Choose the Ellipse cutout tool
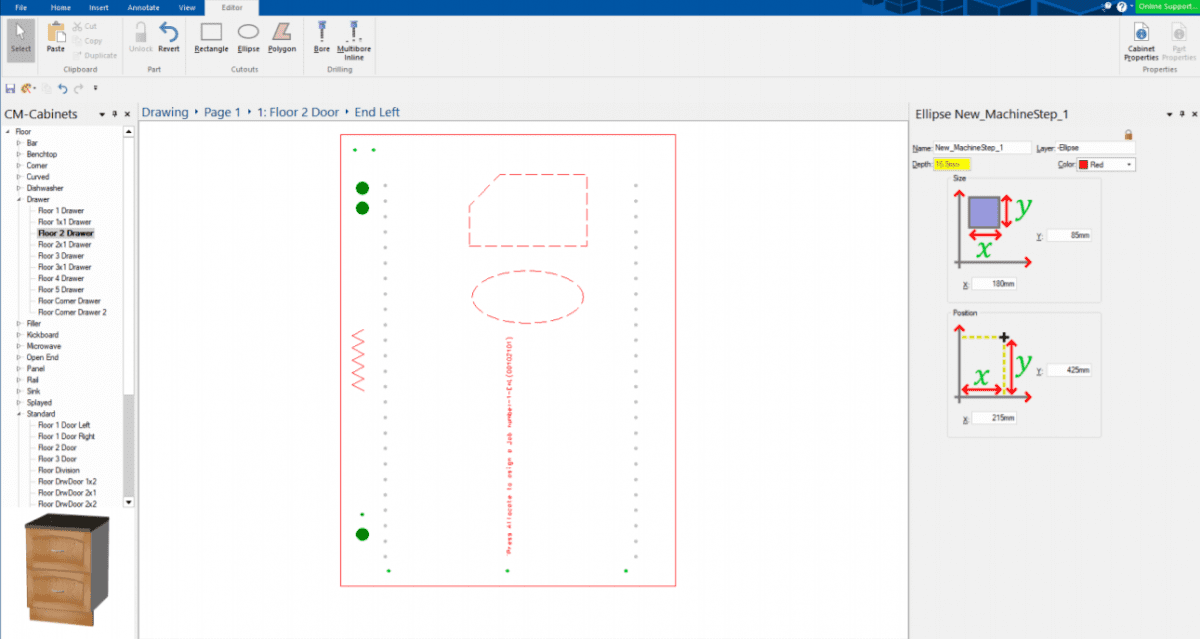The height and width of the screenshot is (639, 1200). coord(248,37)
